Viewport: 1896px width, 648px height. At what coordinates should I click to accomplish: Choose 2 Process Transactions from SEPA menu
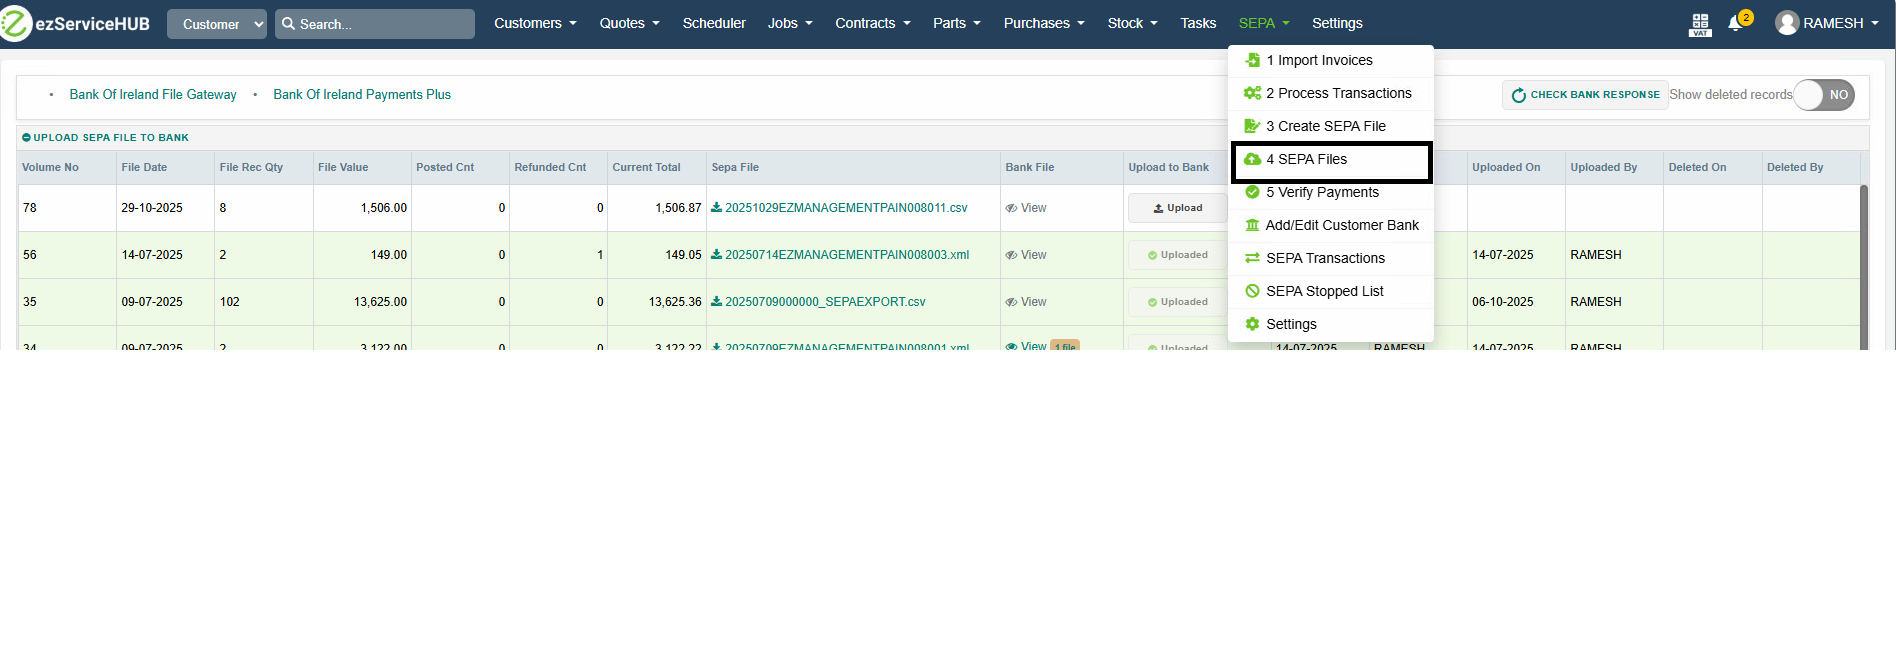coord(1338,93)
